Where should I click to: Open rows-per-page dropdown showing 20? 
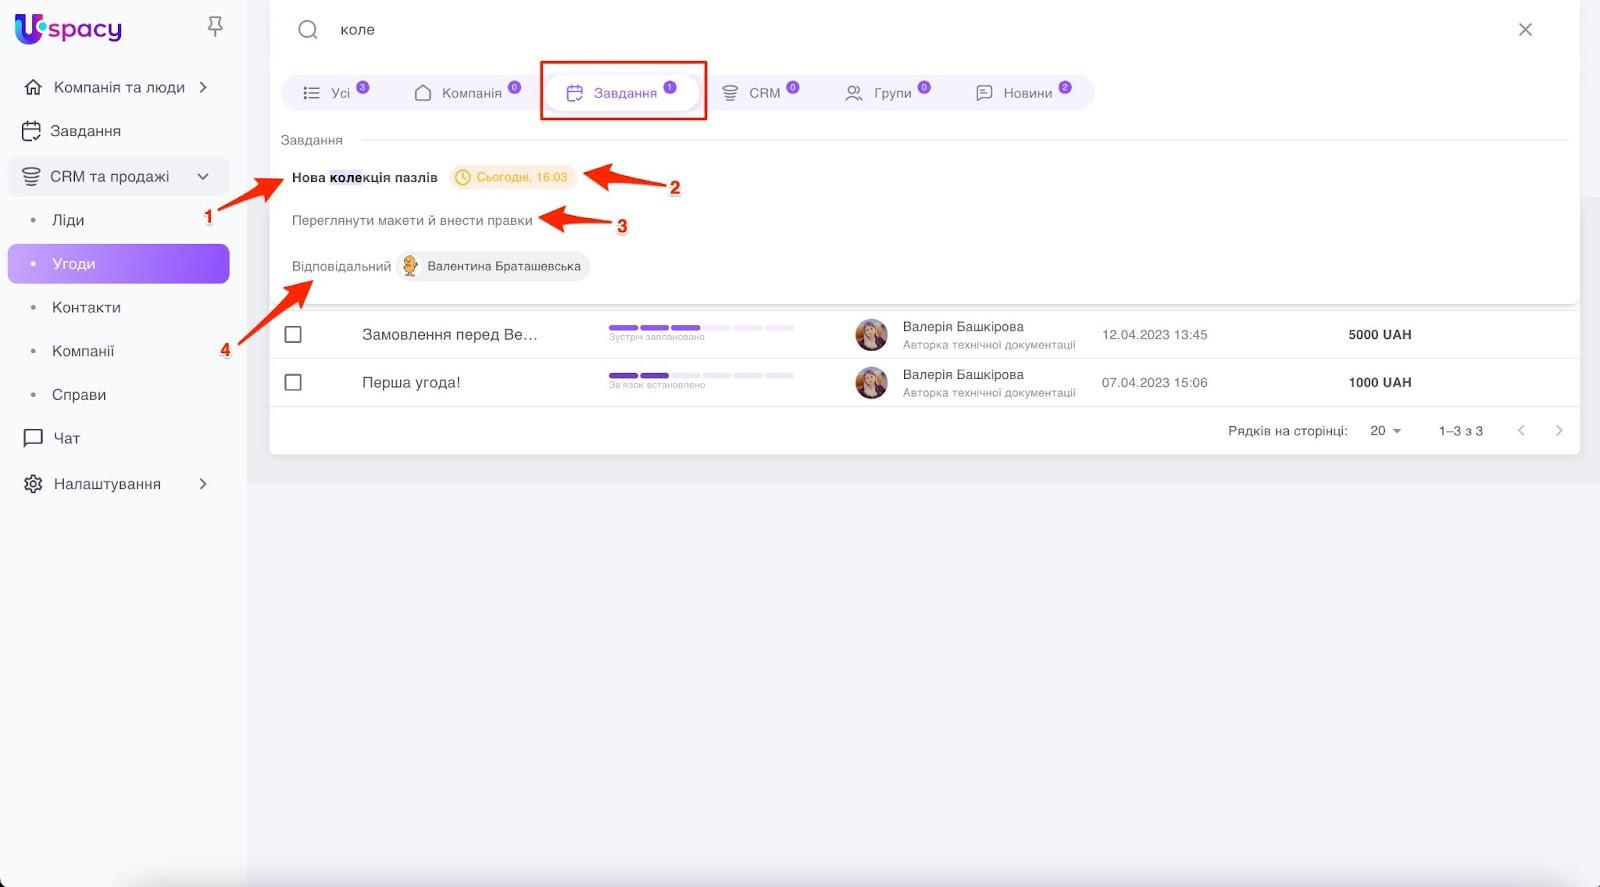[1386, 431]
